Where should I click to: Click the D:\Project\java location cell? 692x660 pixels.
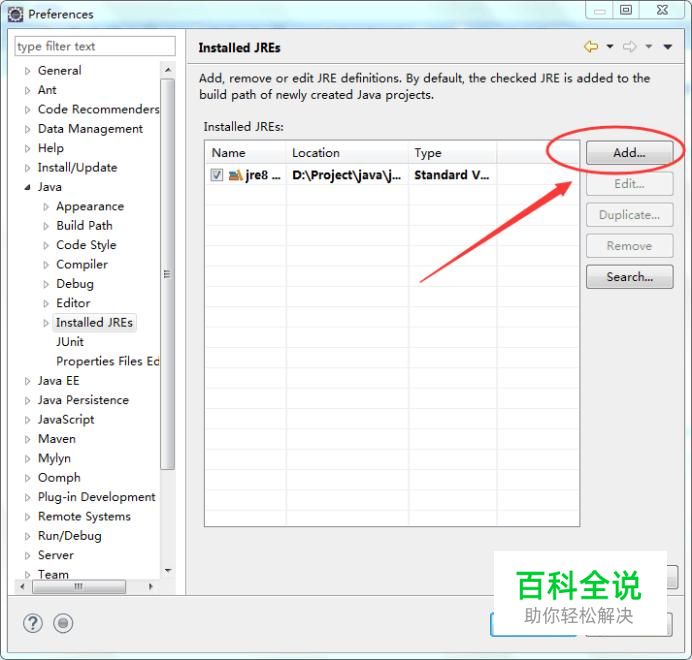point(346,175)
